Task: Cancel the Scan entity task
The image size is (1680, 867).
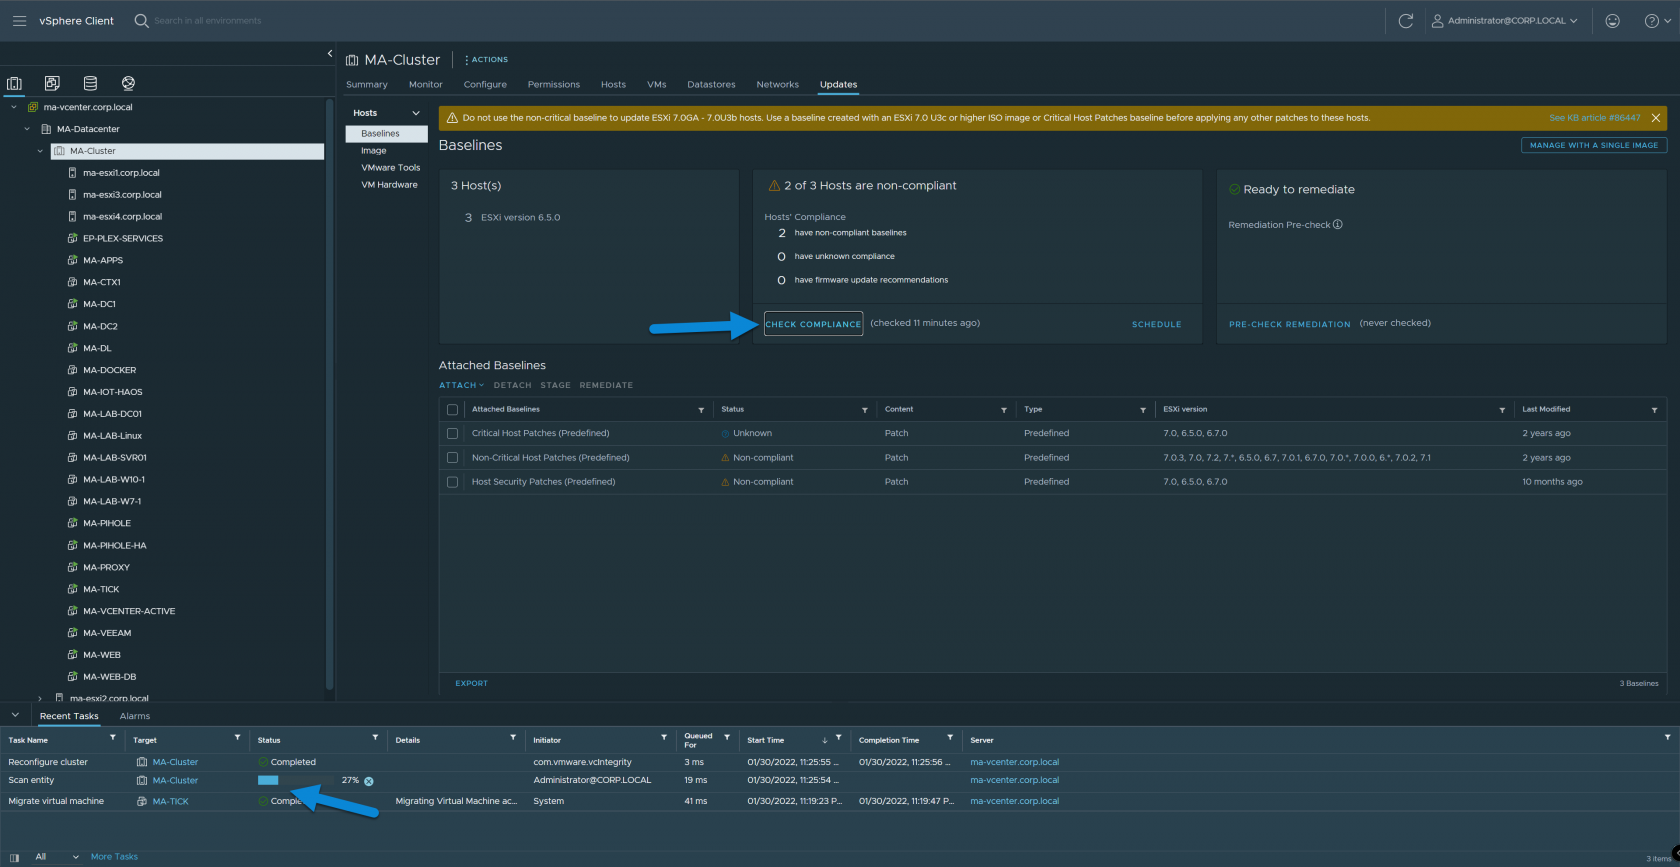Action: pos(369,781)
